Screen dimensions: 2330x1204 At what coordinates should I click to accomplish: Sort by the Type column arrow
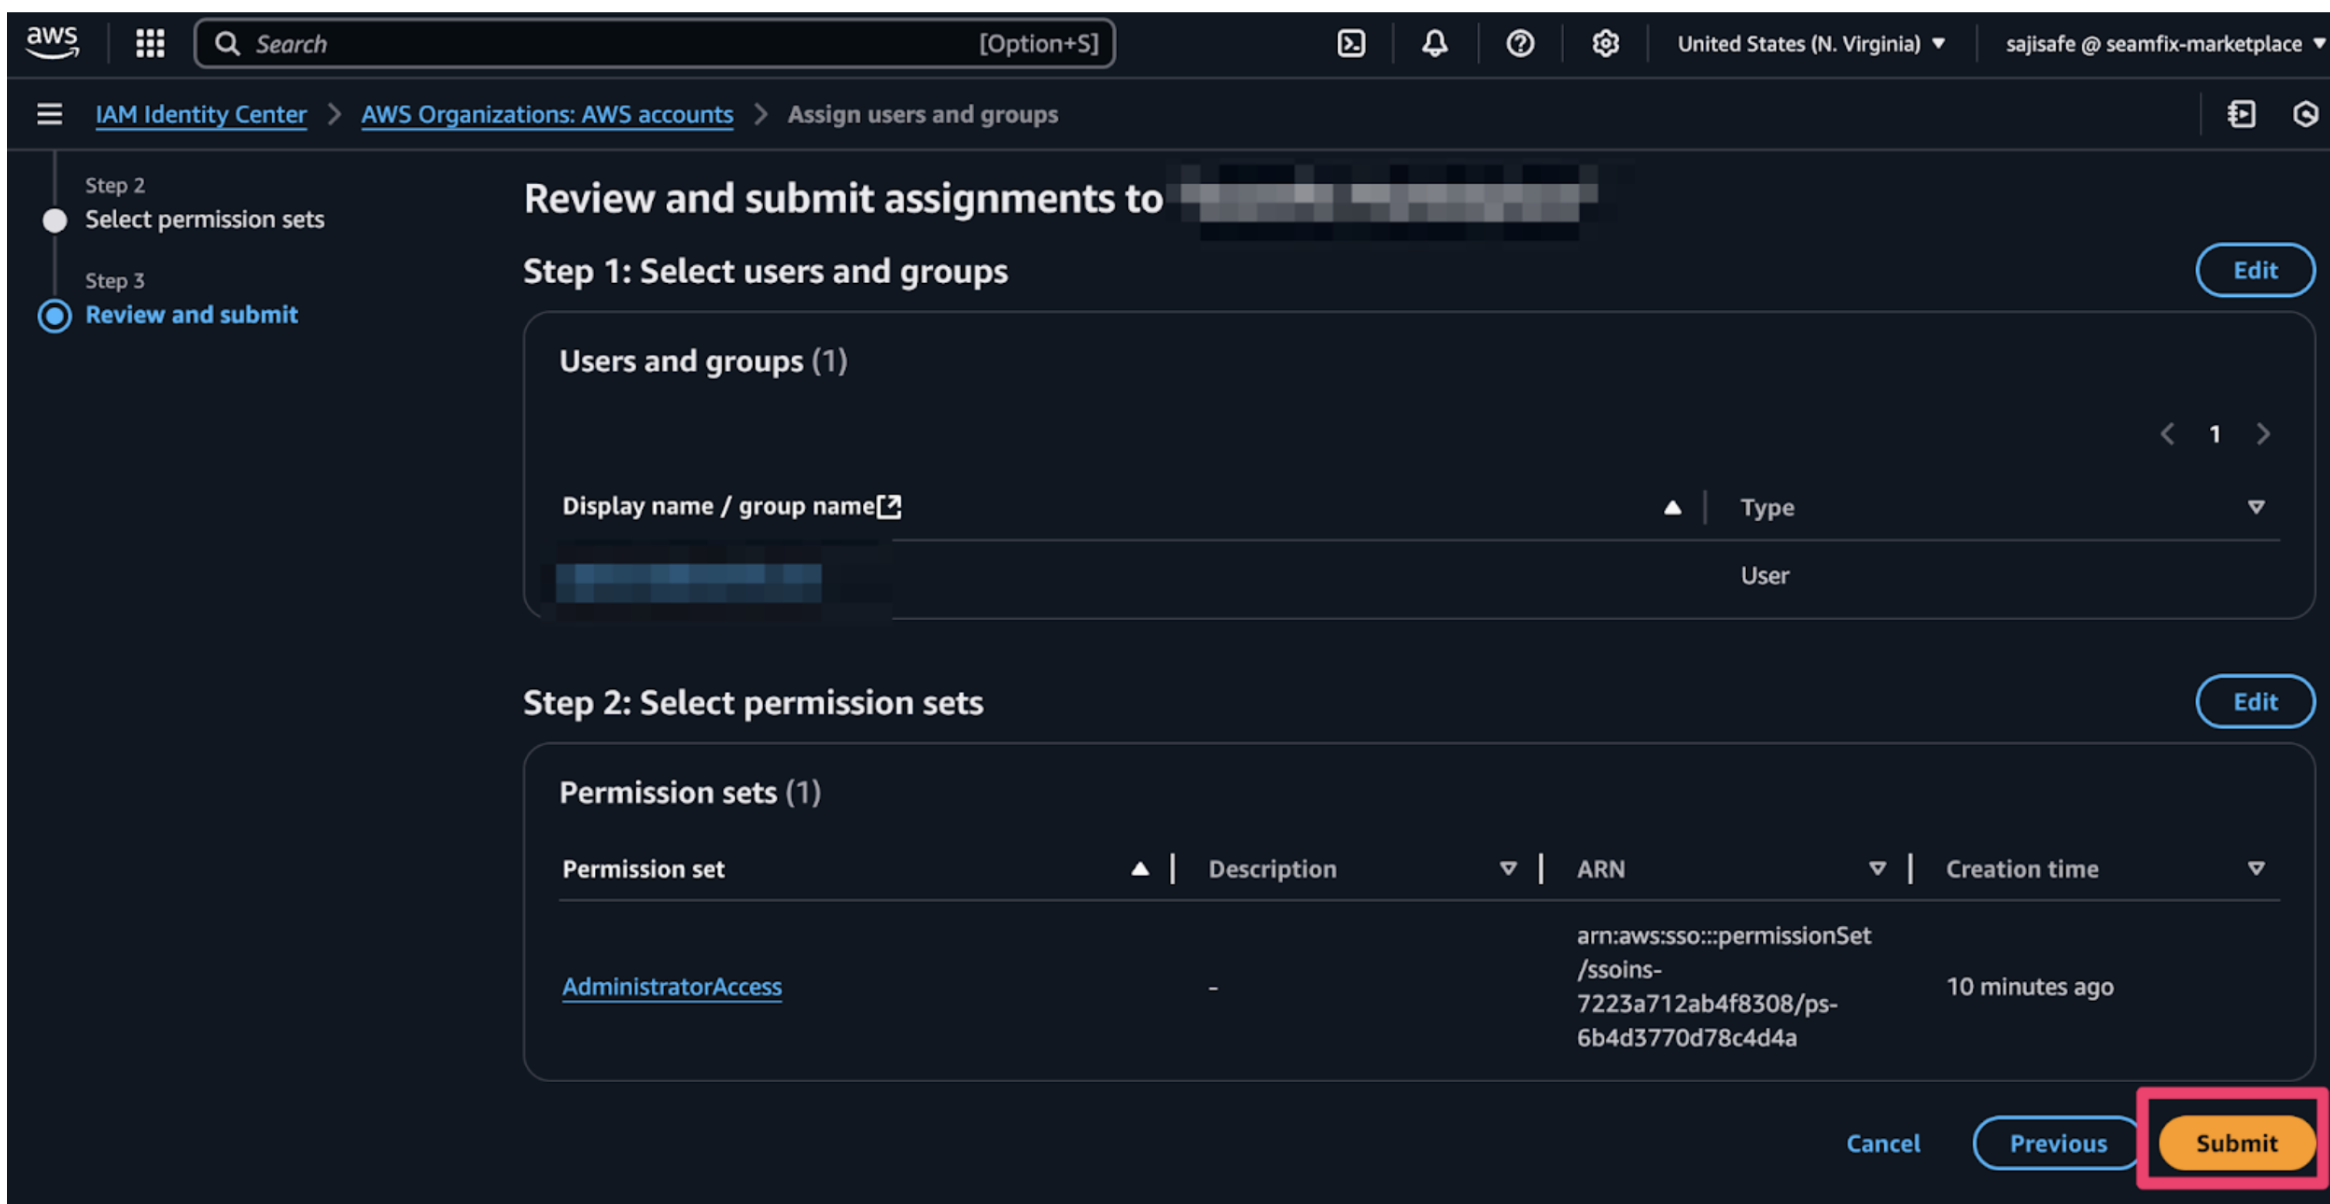[x=2256, y=507]
